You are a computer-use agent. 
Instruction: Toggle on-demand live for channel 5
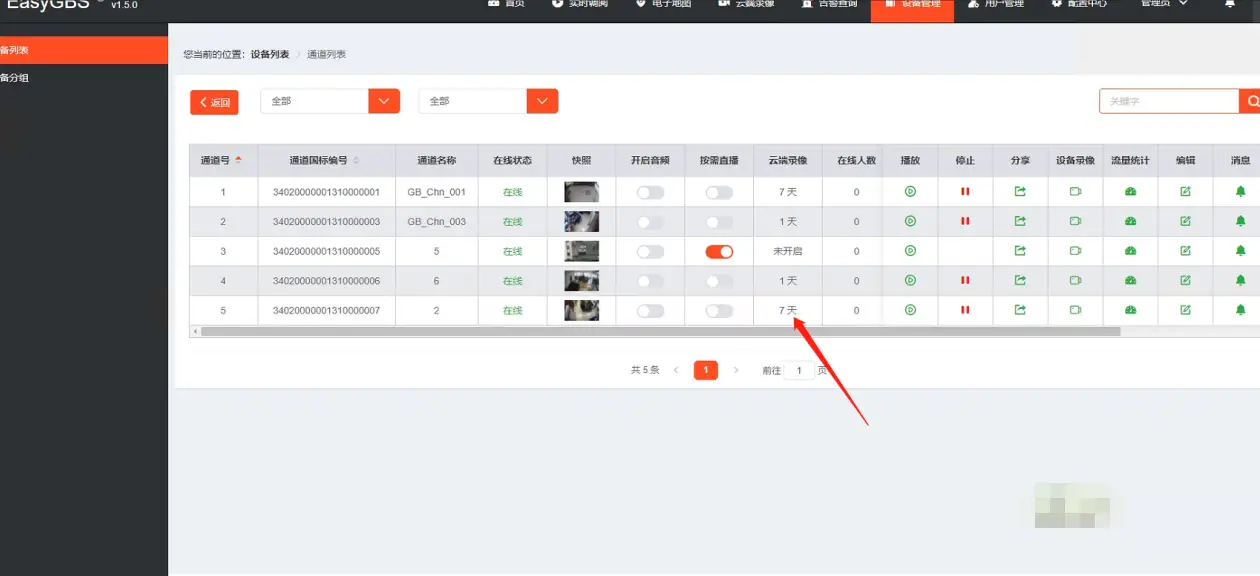(719, 311)
